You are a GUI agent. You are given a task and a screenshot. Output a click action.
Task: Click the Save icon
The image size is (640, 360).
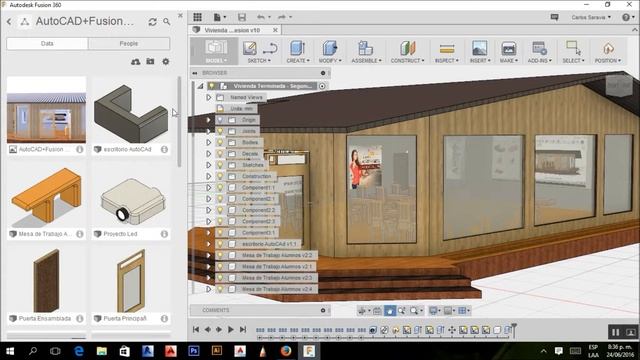point(242,17)
